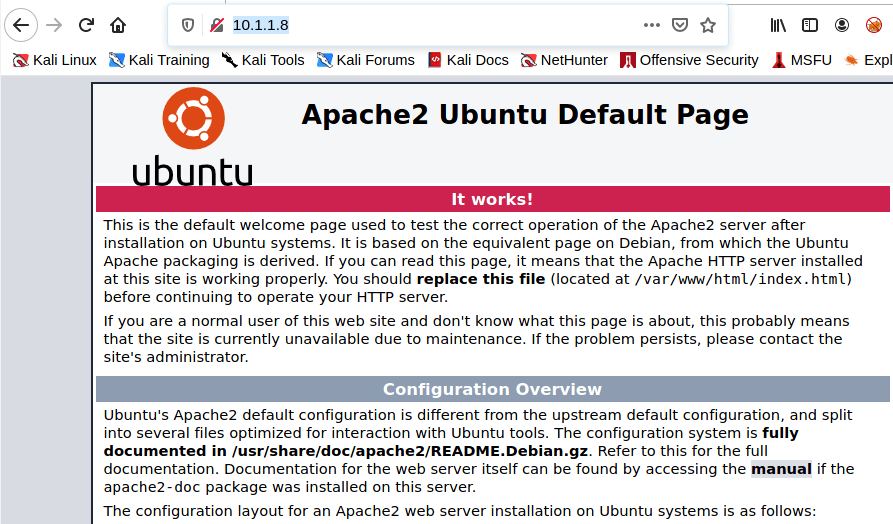
Task: Click the forward navigation arrow
Action: click(x=54, y=25)
